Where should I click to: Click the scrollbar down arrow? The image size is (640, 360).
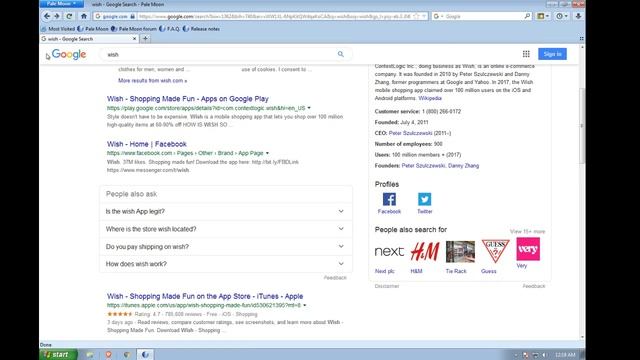pos(582,338)
